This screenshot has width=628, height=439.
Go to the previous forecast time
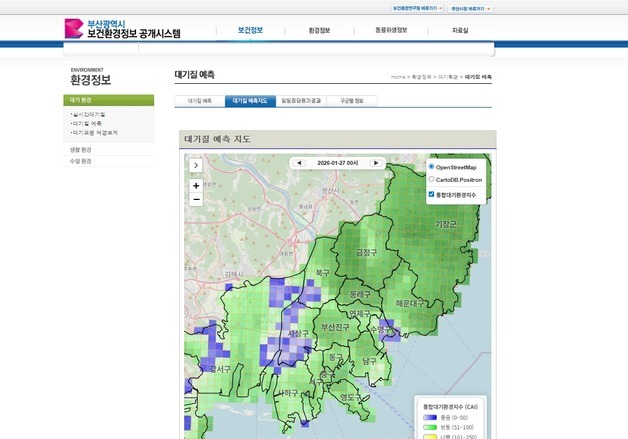[x=299, y=163]
